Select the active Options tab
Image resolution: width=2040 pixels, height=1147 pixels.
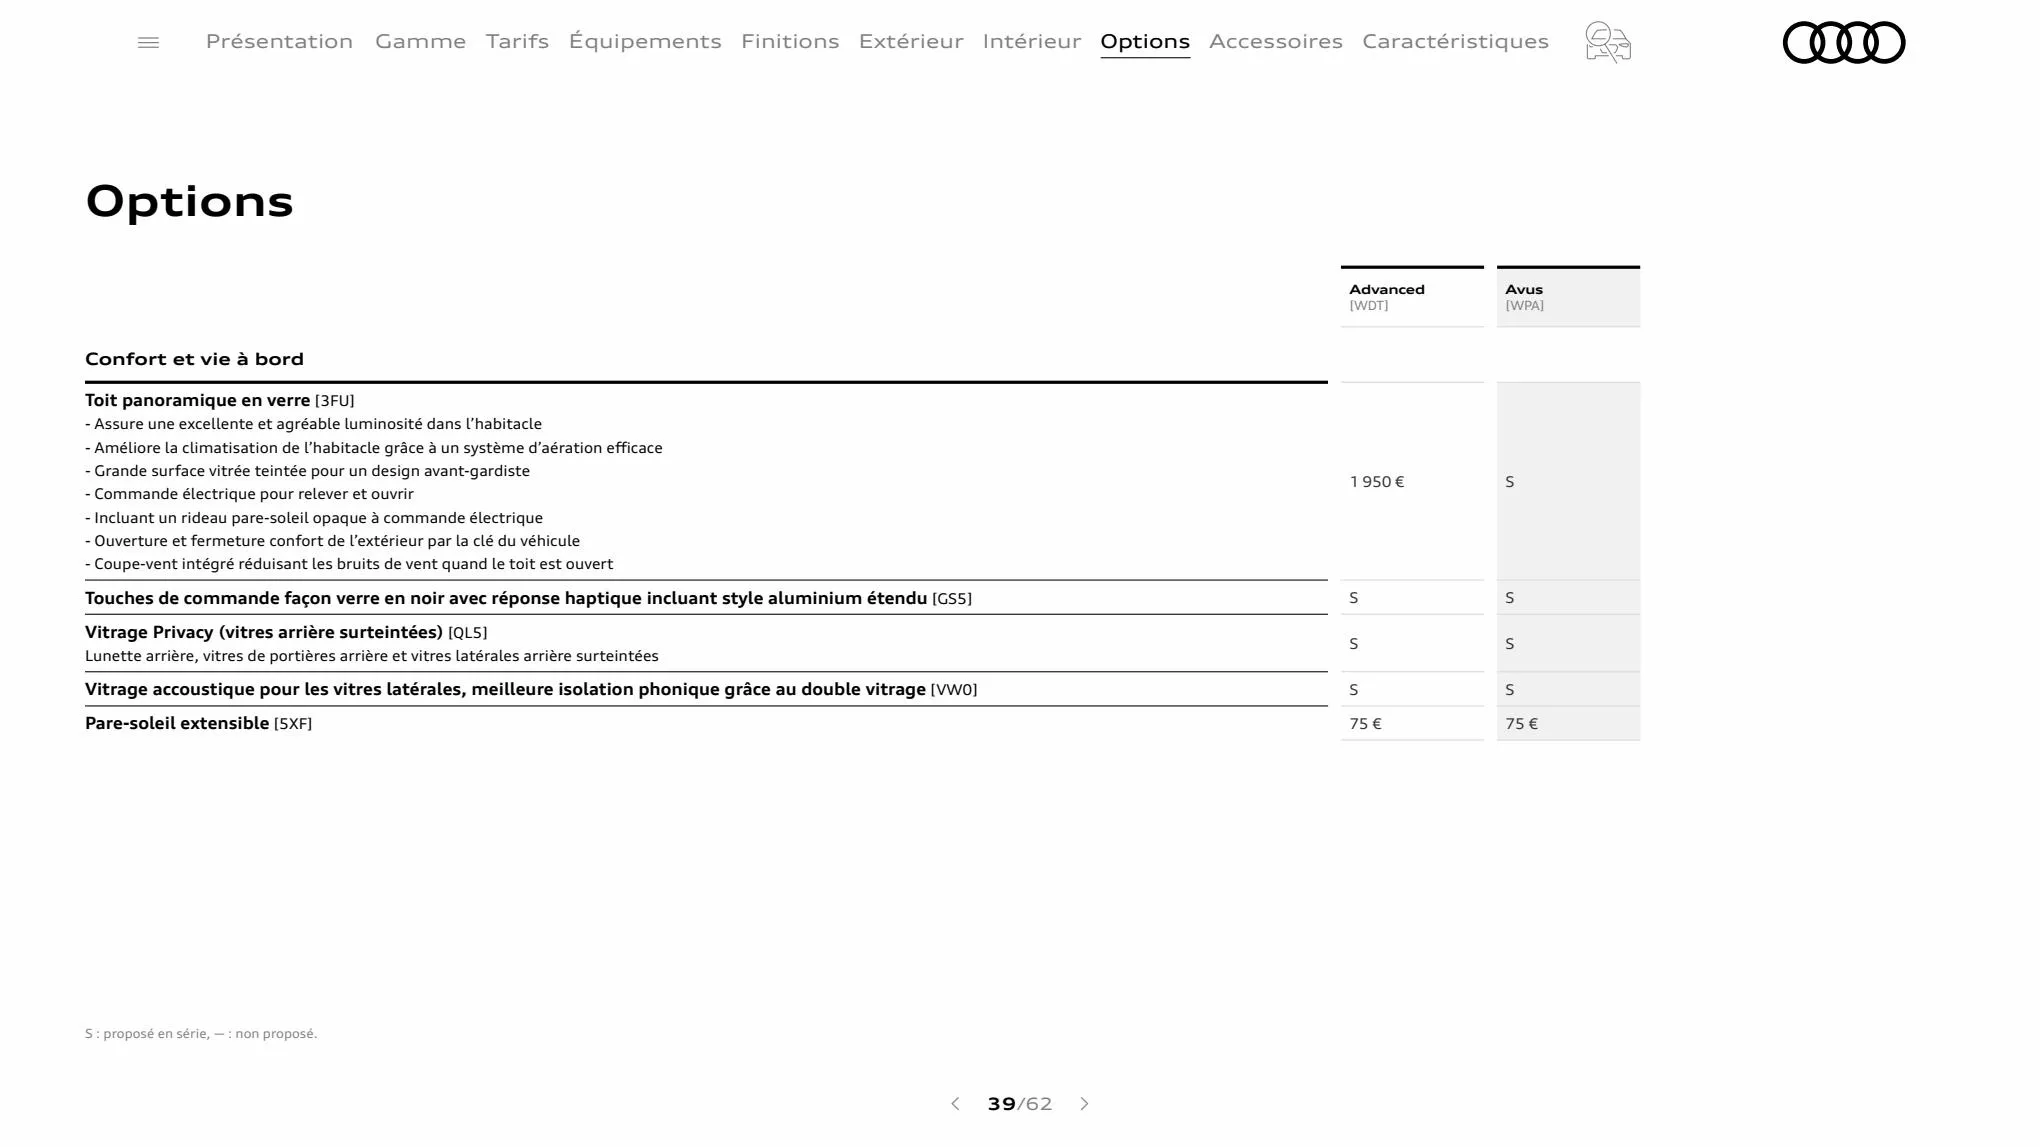1145,42
